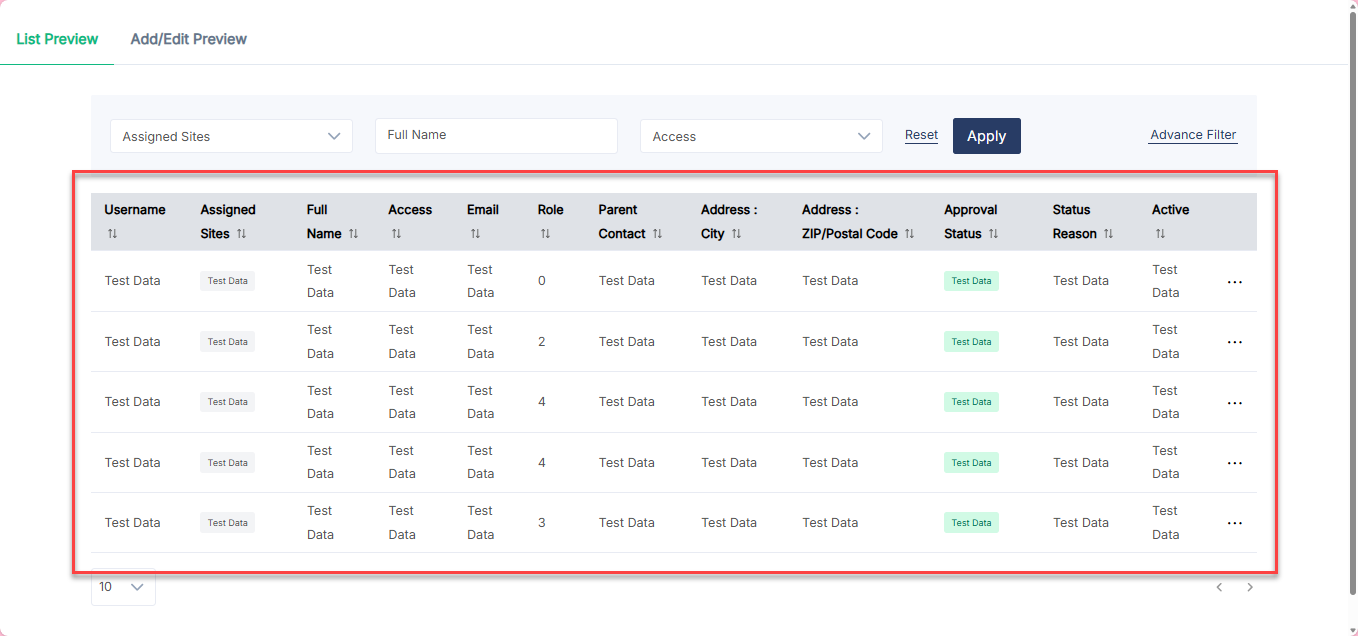The width and height of the screenshot is (1358, 636).
Task: Click sort icon next to Assigned Sites header
Action: point(242,234)
